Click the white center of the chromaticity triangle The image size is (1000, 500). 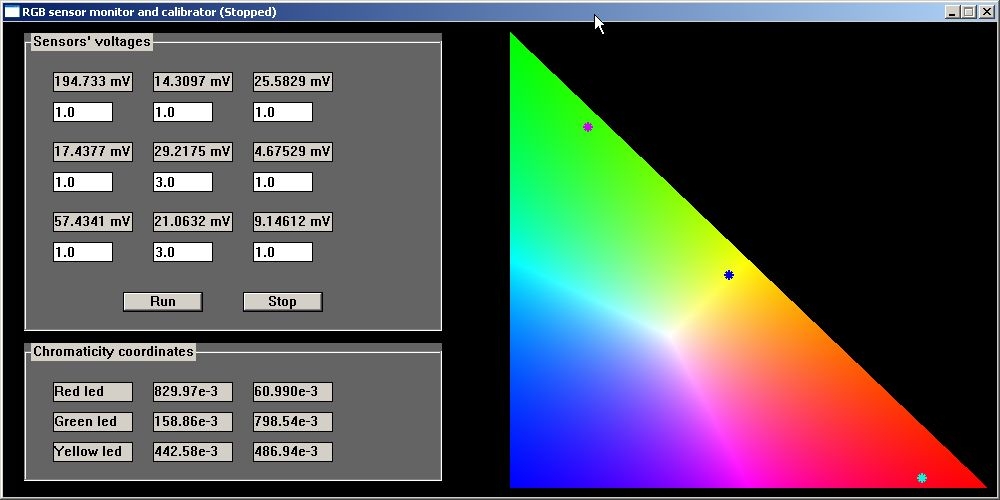pos(670,332)
